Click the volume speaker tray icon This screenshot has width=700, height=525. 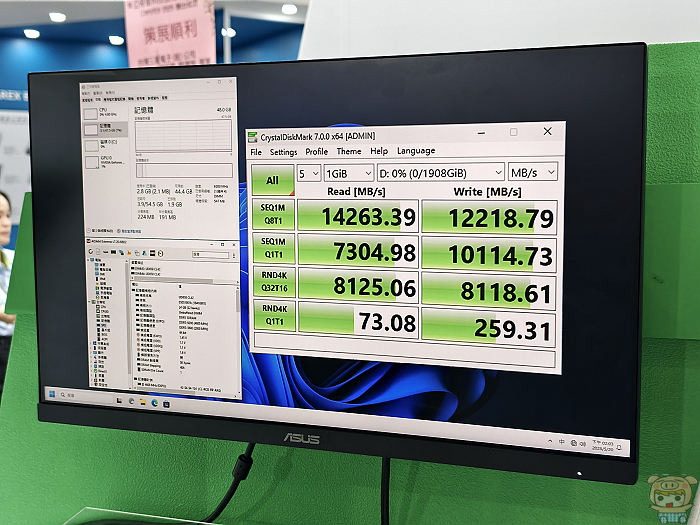(x=583, y=444)
